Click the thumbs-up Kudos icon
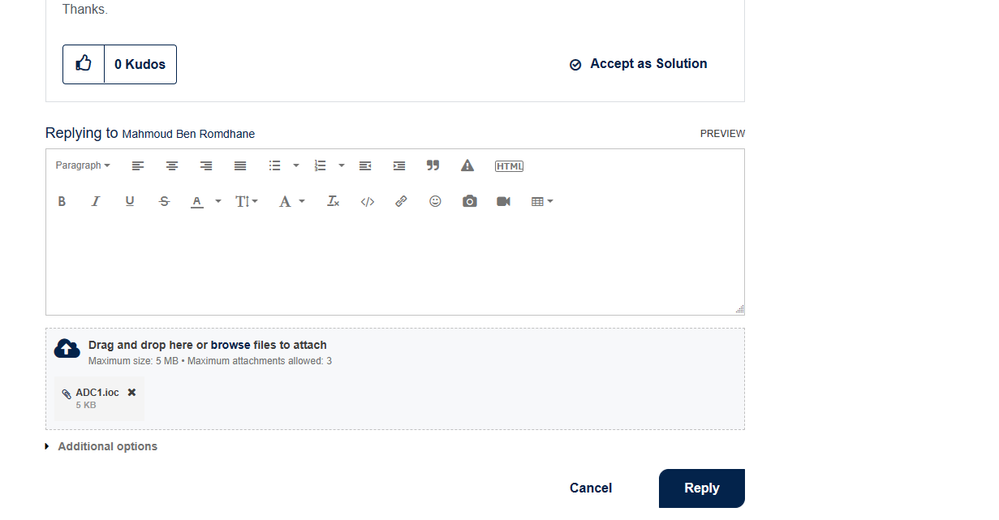Viewport: 999px width, 520px height. [x=84, y=64]
